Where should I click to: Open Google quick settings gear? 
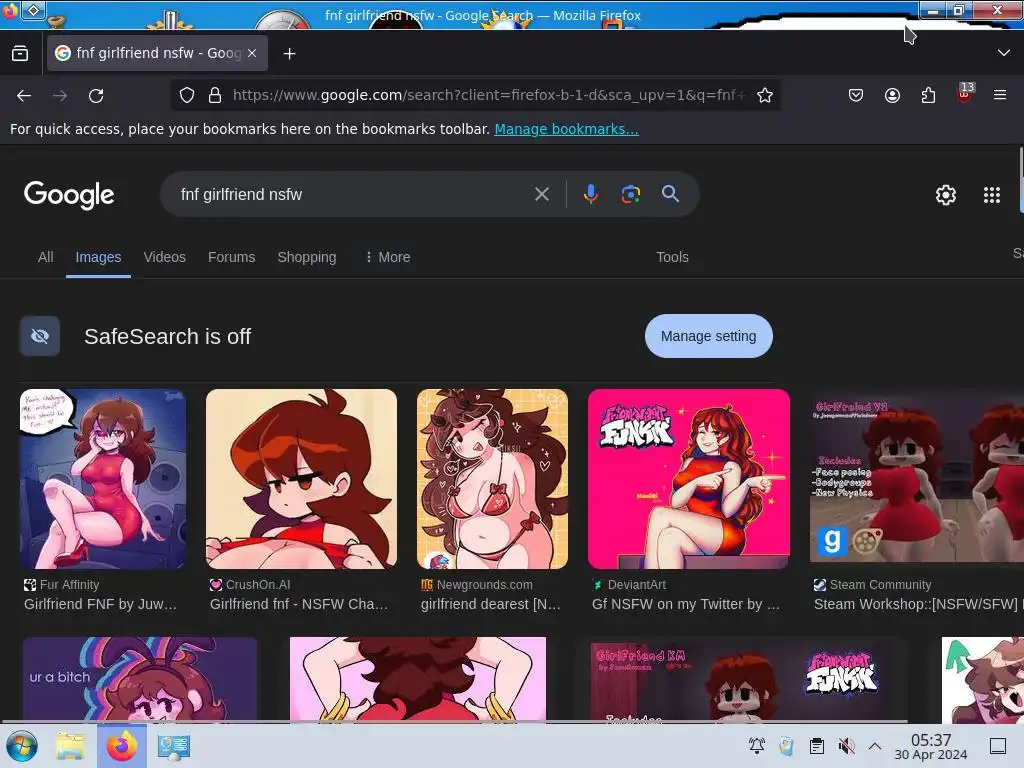pos(946,195)
